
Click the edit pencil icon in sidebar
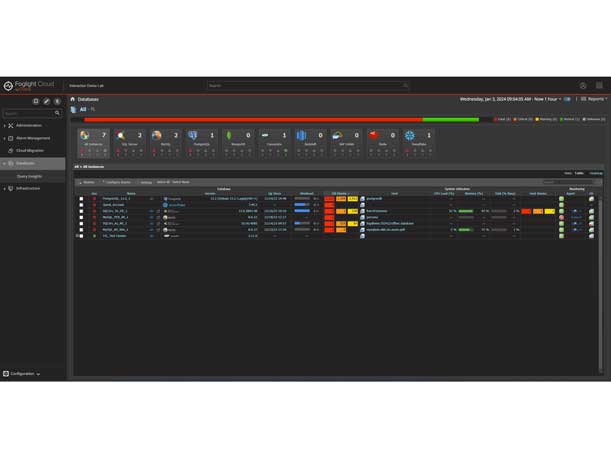click(x=46, y=101)
